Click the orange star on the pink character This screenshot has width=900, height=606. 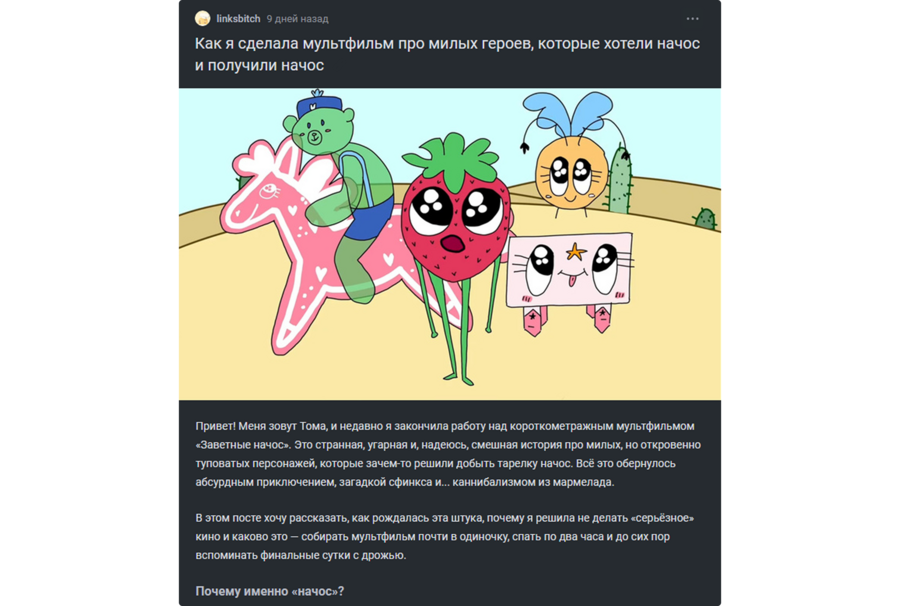click(x=576, y=251)
